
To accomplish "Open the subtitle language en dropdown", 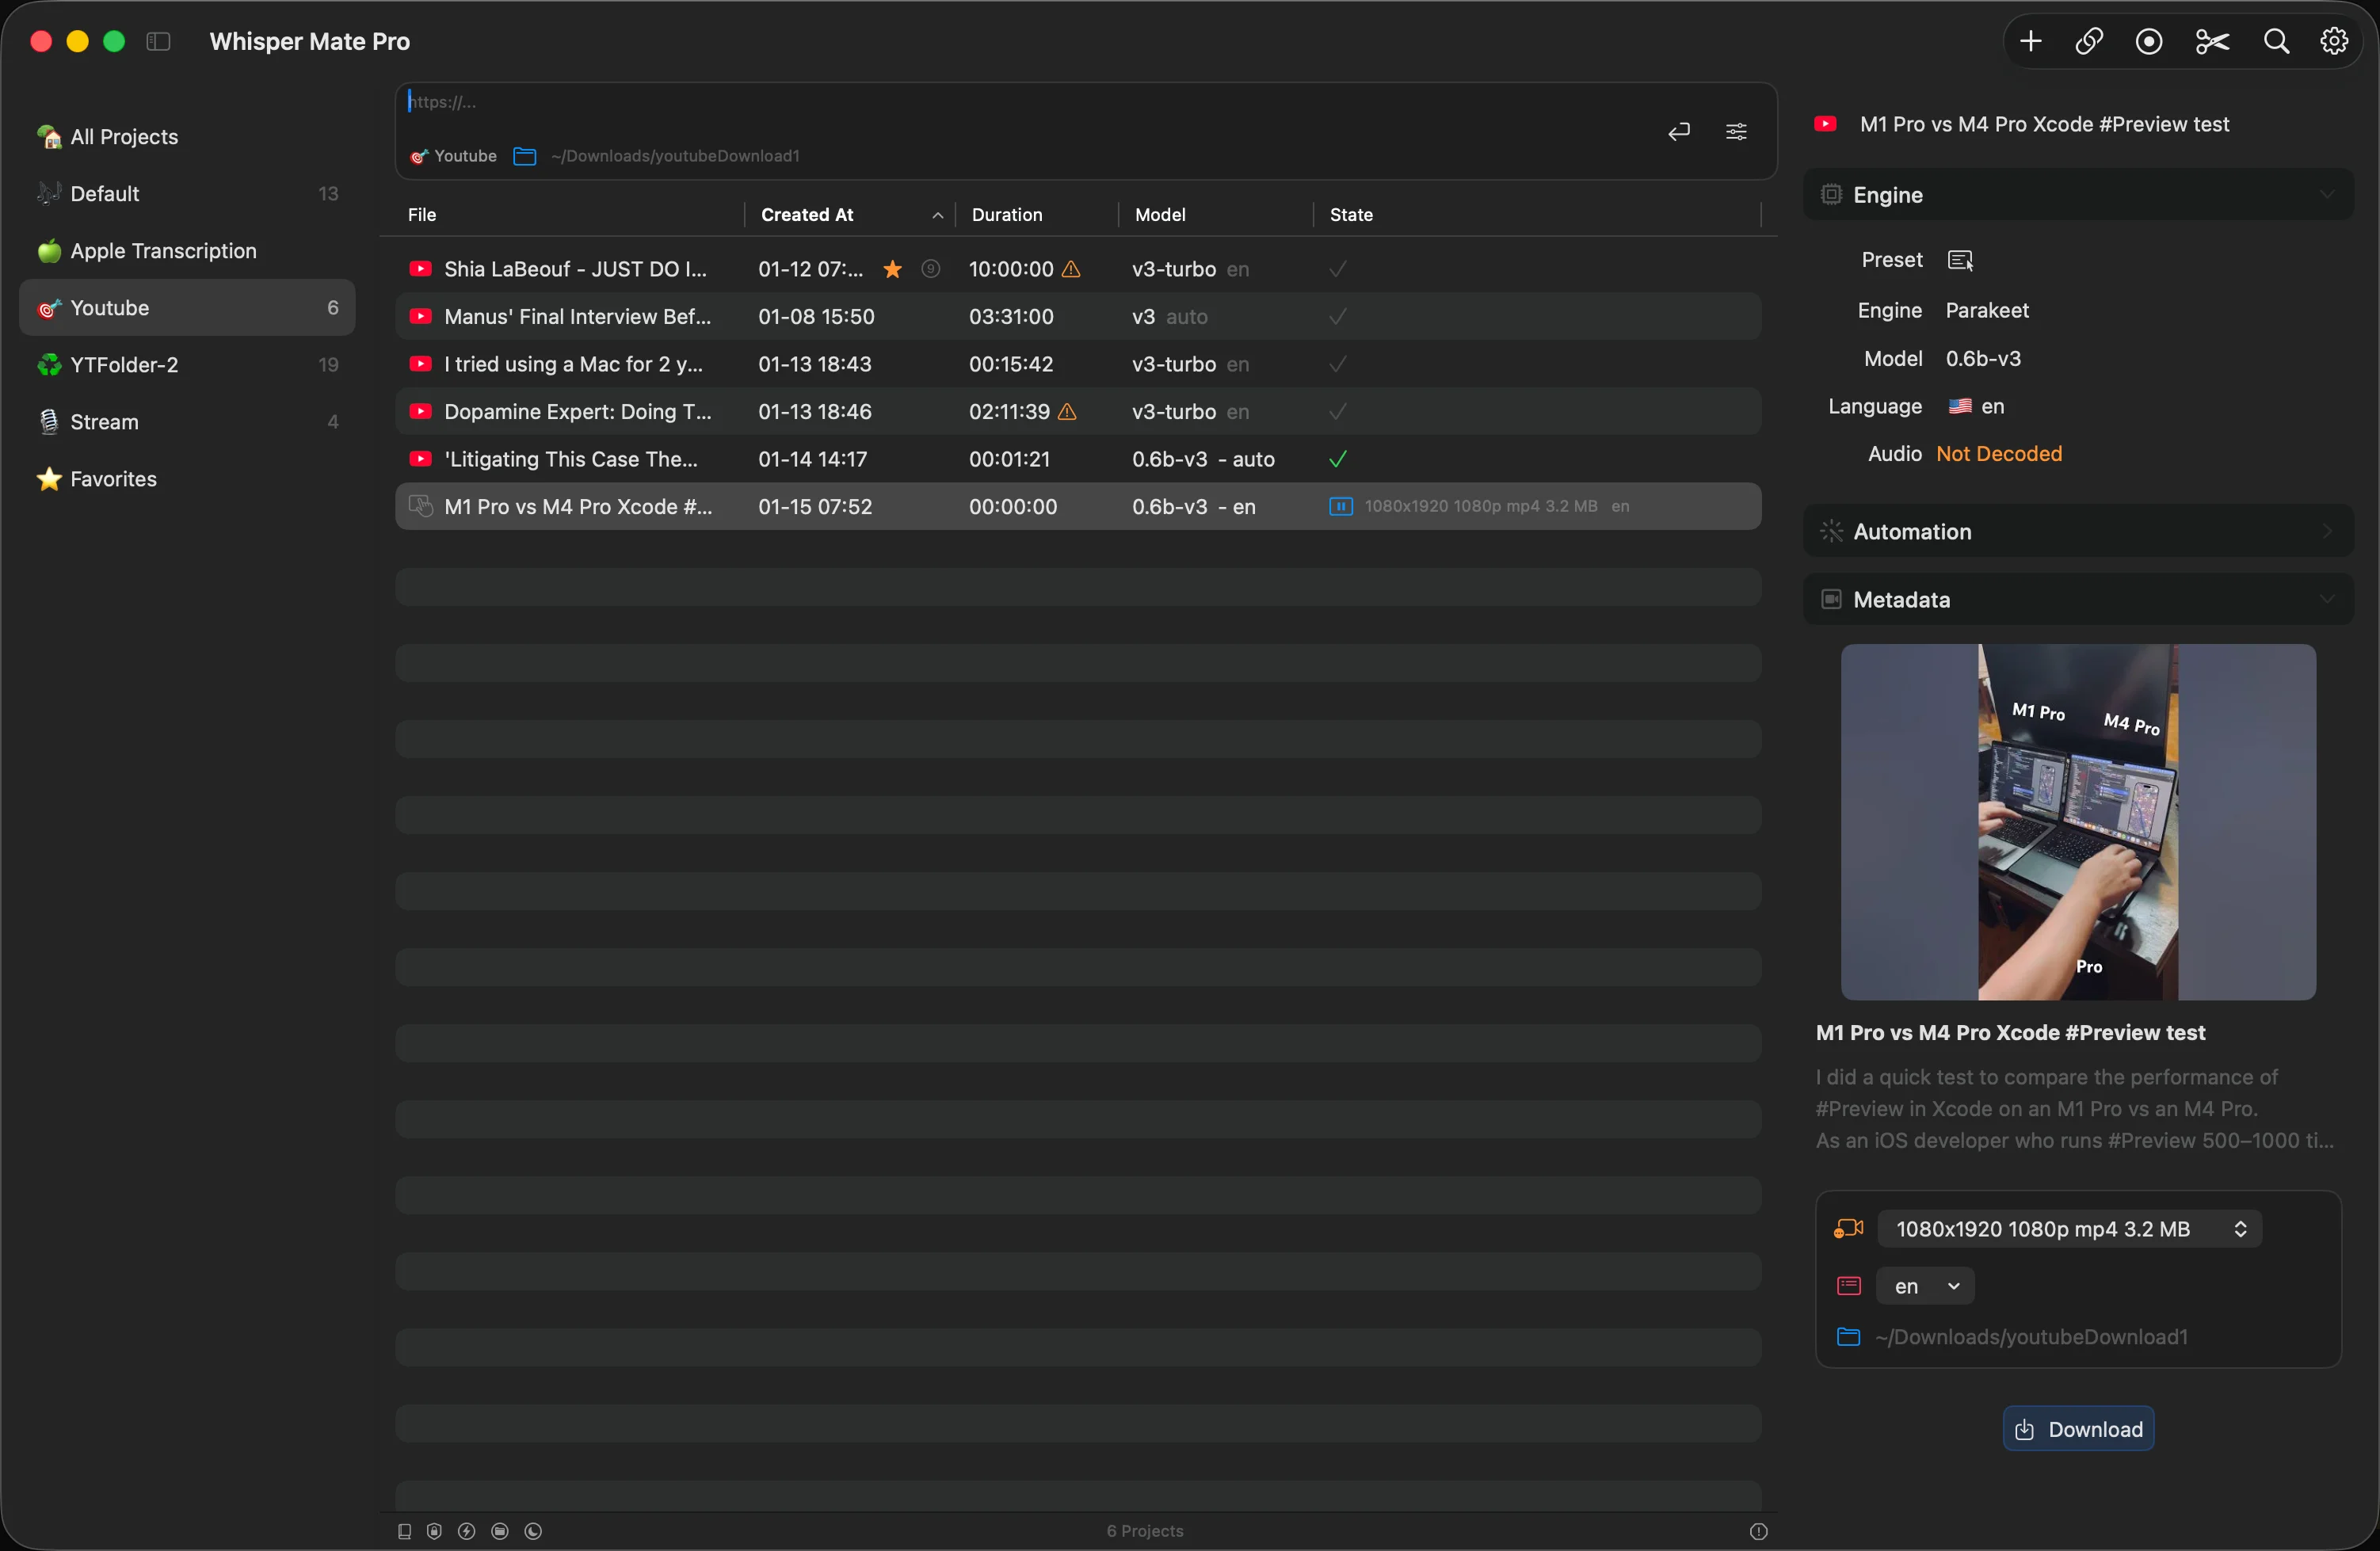I will (x=1924, y=1286).
